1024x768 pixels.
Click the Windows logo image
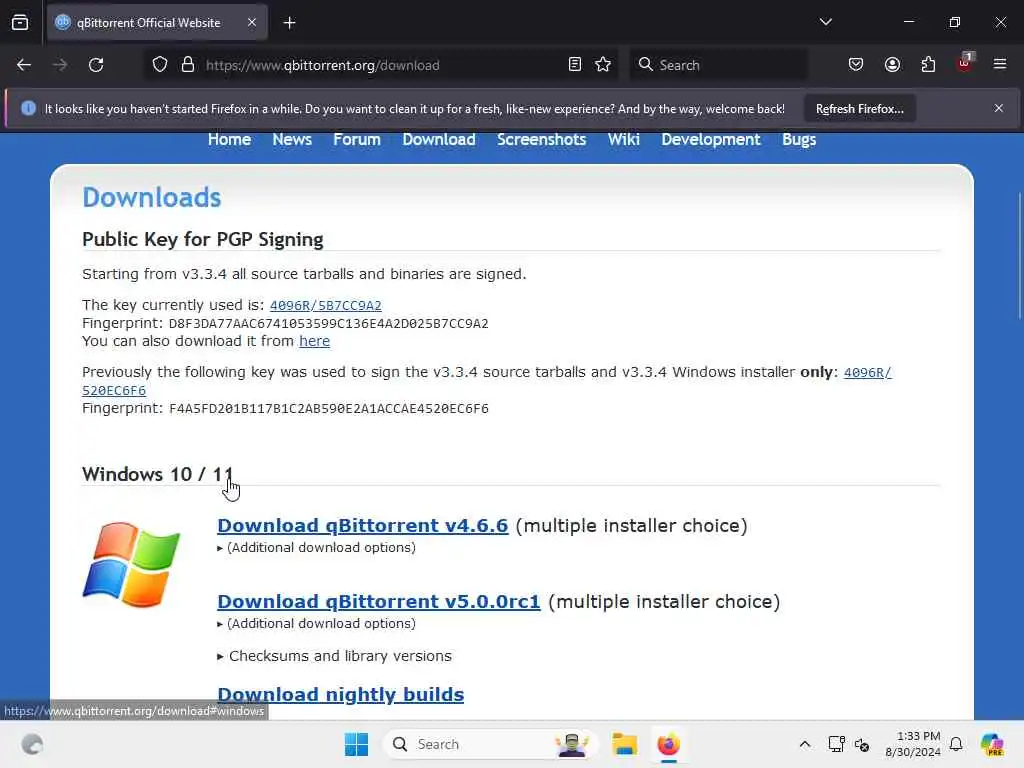131,565
